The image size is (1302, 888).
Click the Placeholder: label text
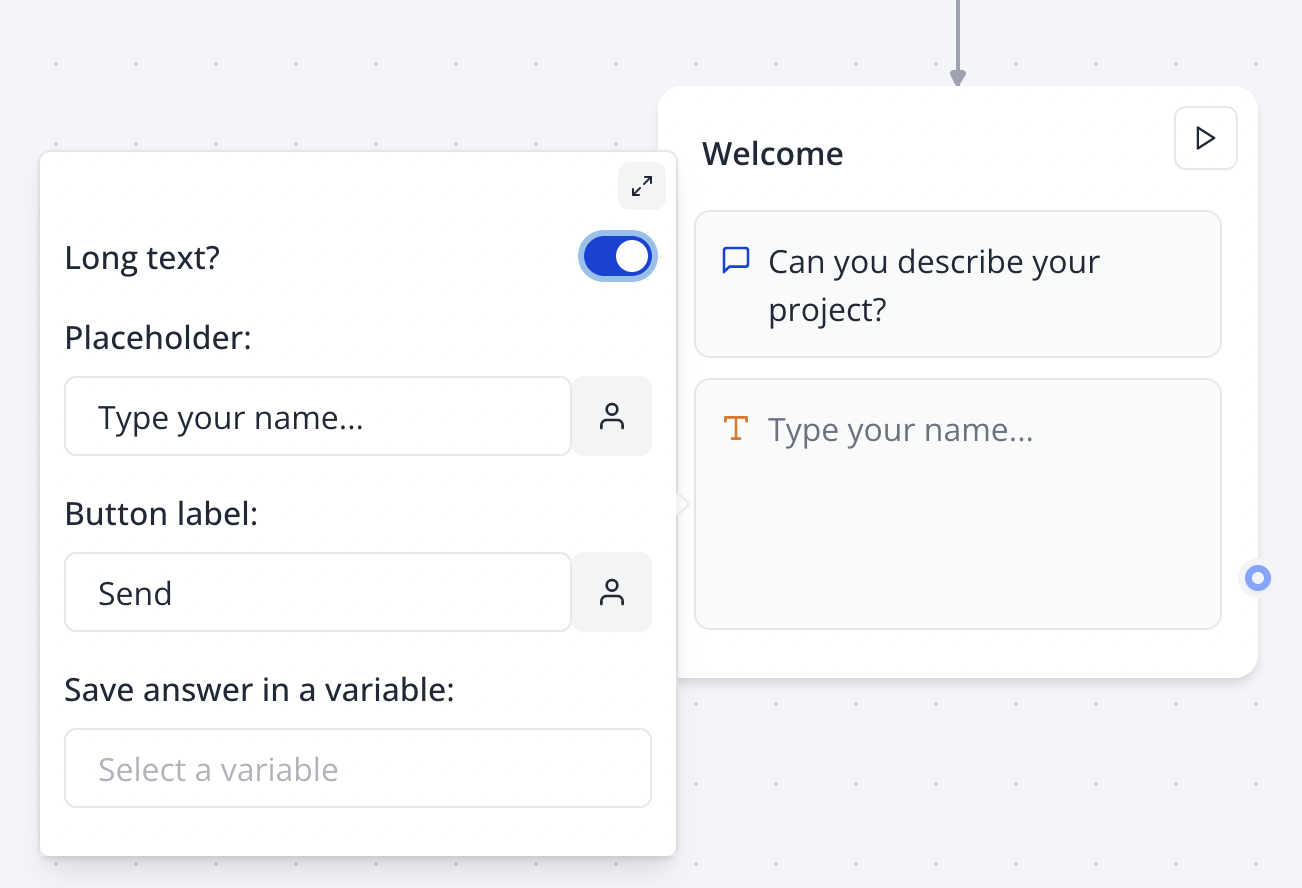tap(158, 338)
